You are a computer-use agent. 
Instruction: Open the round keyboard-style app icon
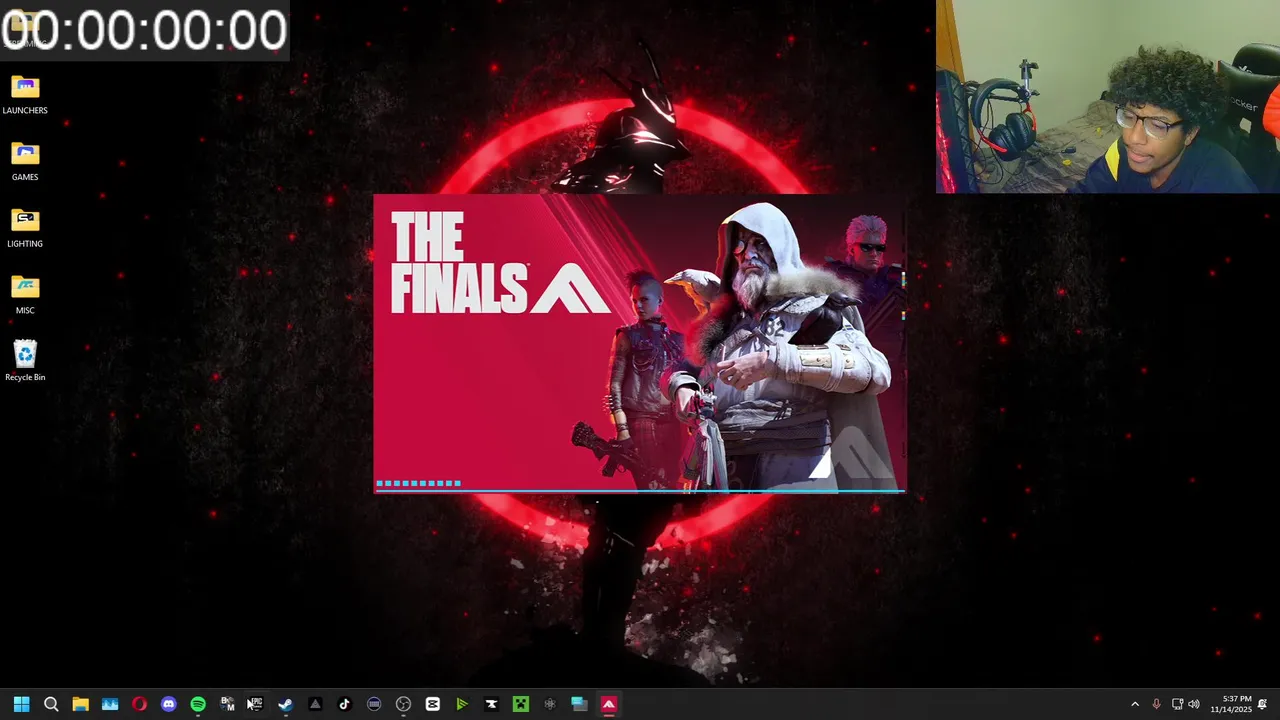[x=374, y=704]
